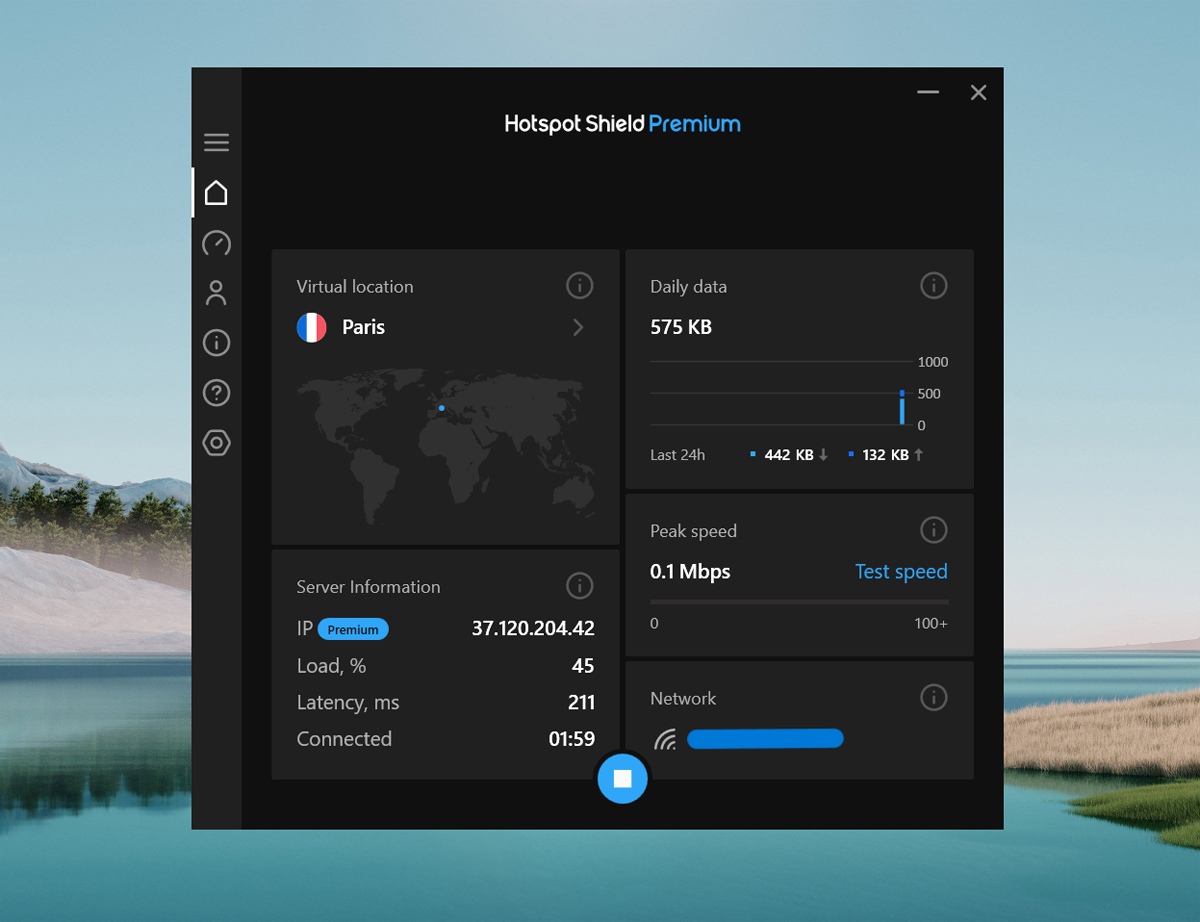Show the Network info tooltip
Image resolution: width=1200 pixels, height=922 pixels.
click(933, 697)
